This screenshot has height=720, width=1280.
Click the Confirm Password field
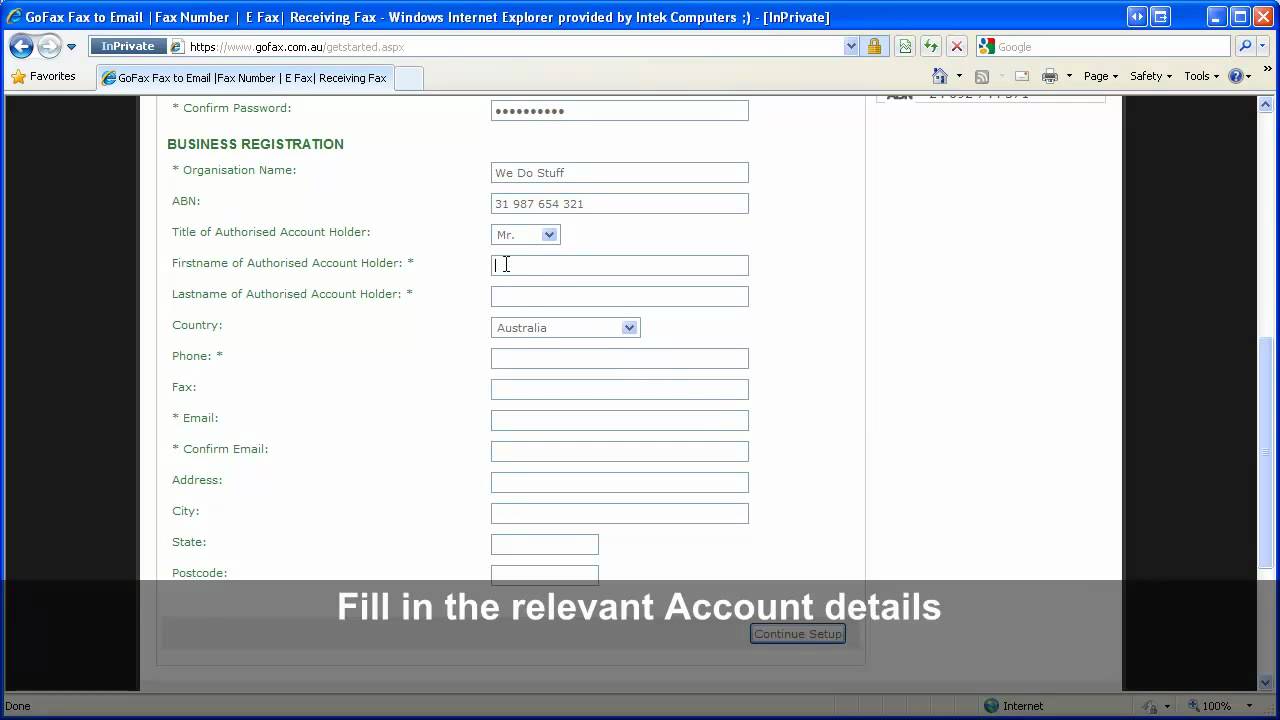point(620,110)
